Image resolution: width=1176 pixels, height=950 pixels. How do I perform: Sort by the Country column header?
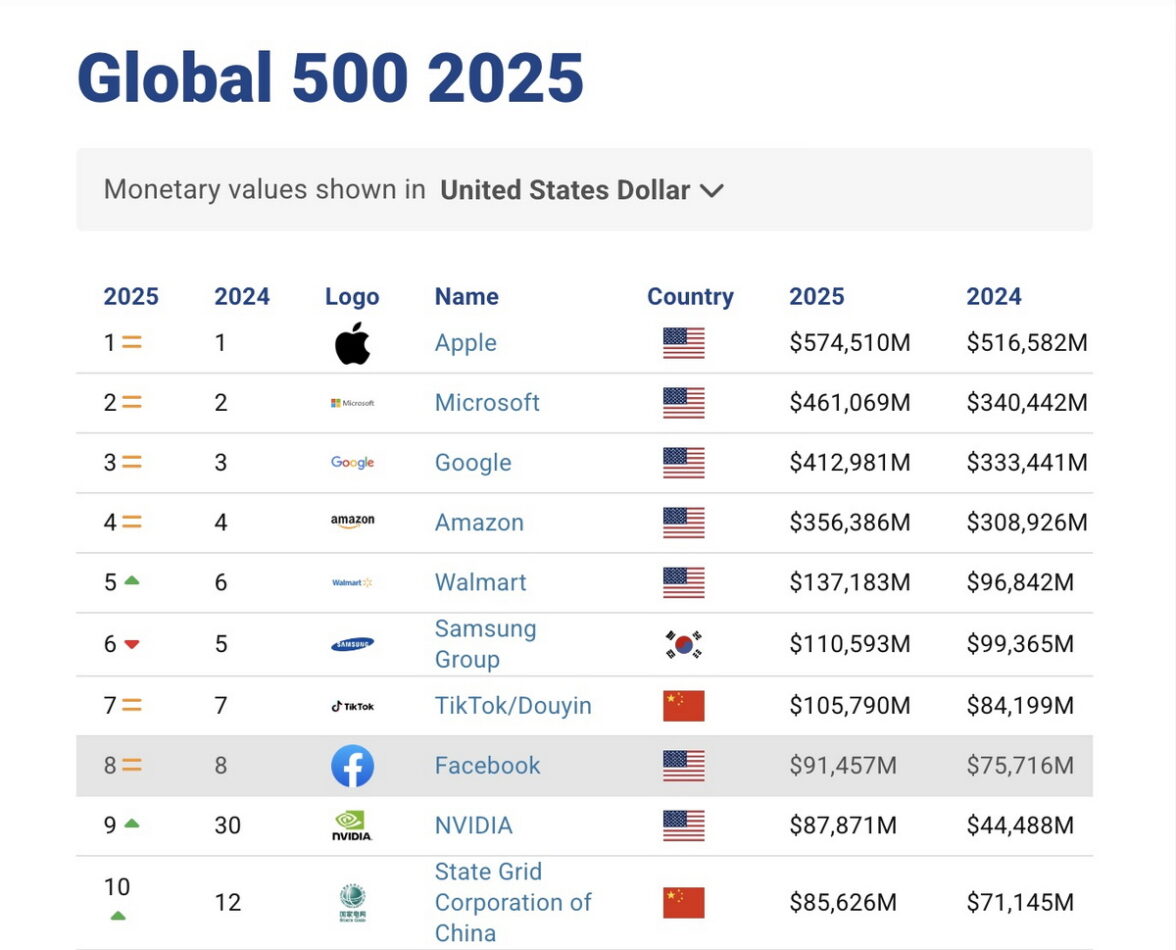click(x=690, y=297)
